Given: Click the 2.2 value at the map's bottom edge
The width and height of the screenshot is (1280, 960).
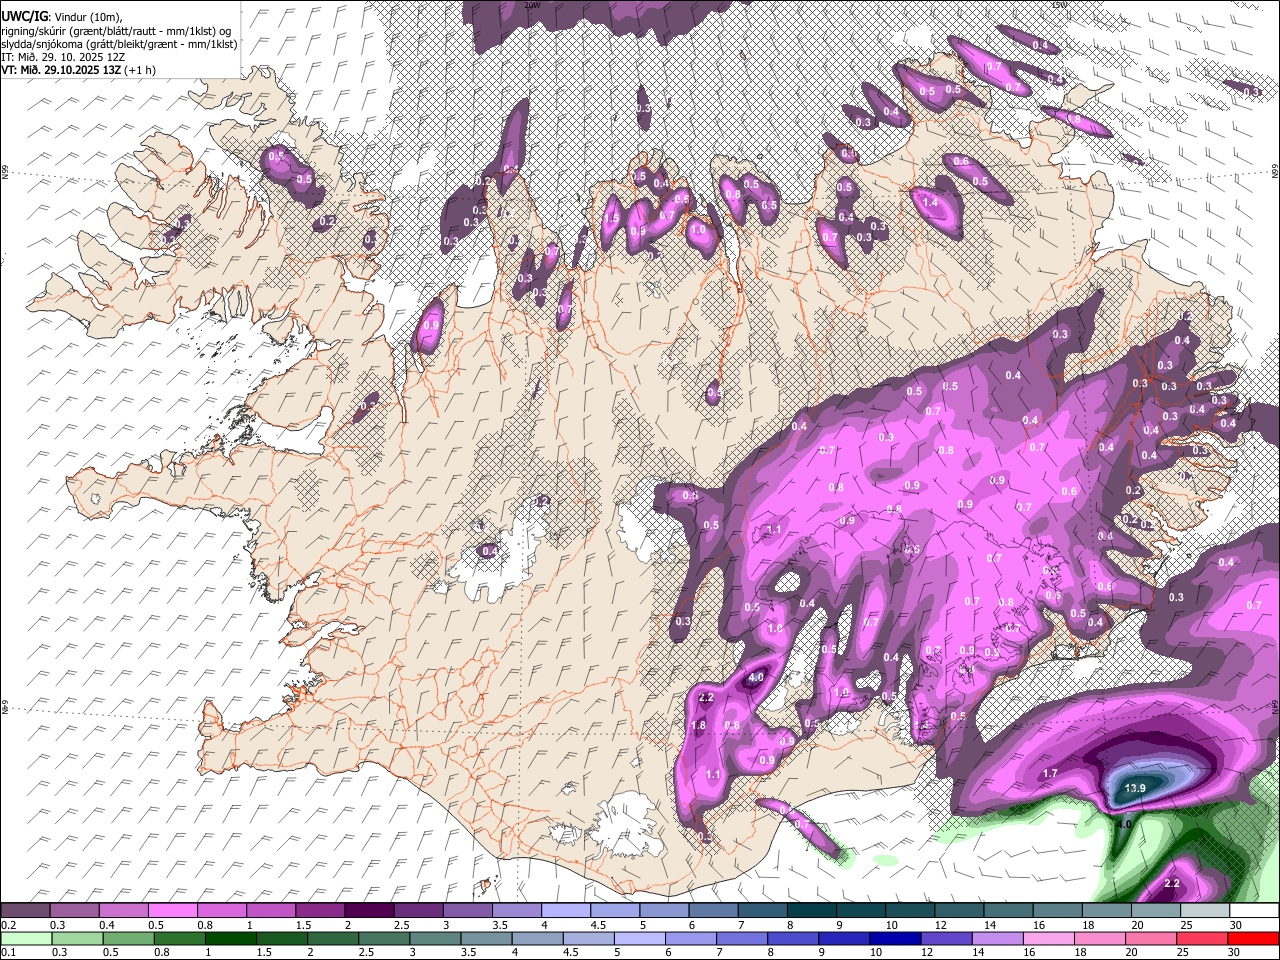Looking at the screenshot, I should 1173,884.
